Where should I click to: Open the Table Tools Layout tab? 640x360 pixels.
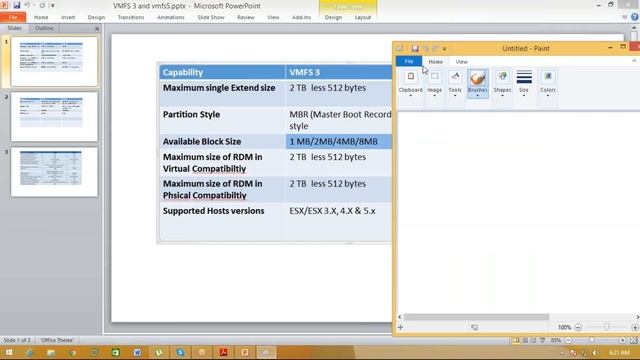pos(362,17)
